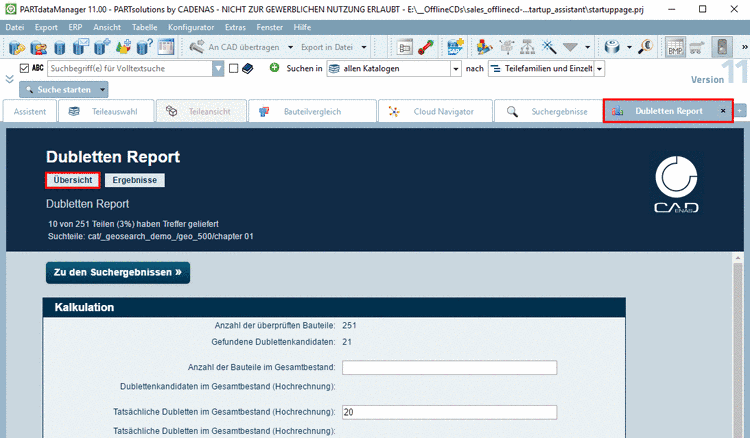Click the Anzahl der Bauteile im Gesamtbestand field
The width and height of the screenshot is (750, 438).
coord(450,367)
